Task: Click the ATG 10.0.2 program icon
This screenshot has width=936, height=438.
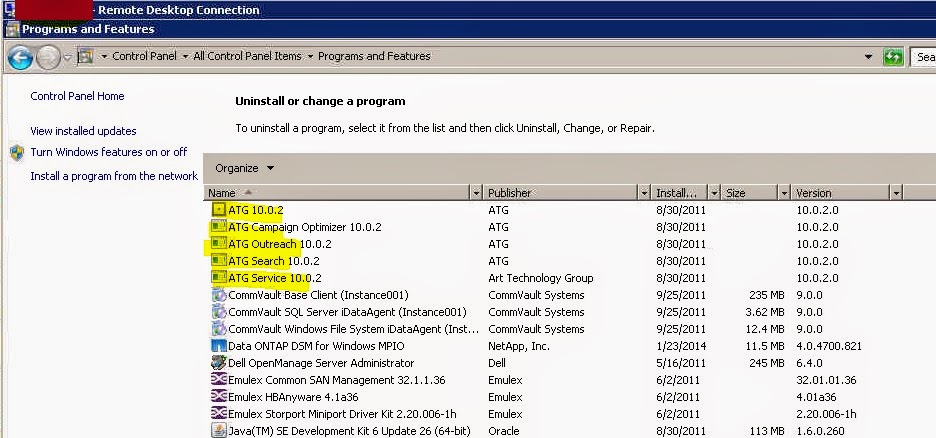Action: 219,209
